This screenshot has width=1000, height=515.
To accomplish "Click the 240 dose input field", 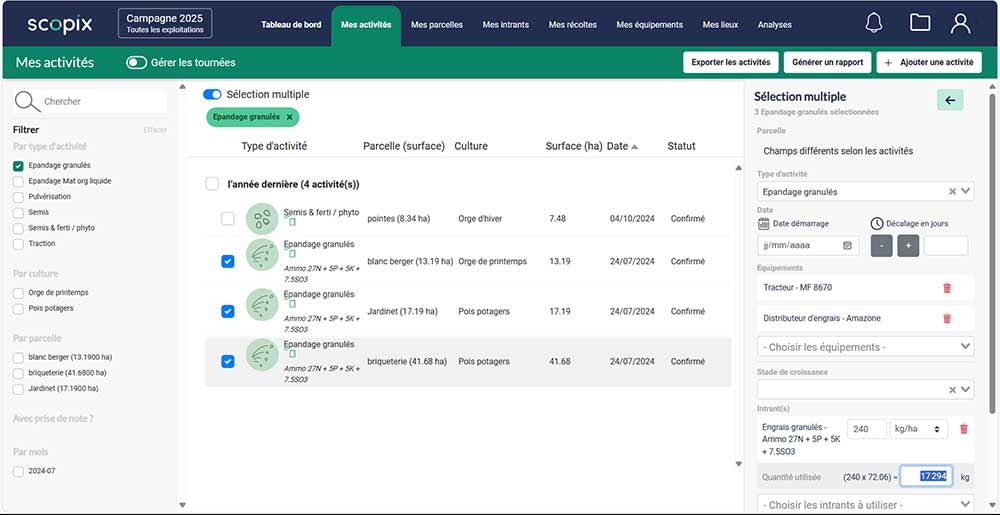I will pyautogui.click(x=867, y=430).
